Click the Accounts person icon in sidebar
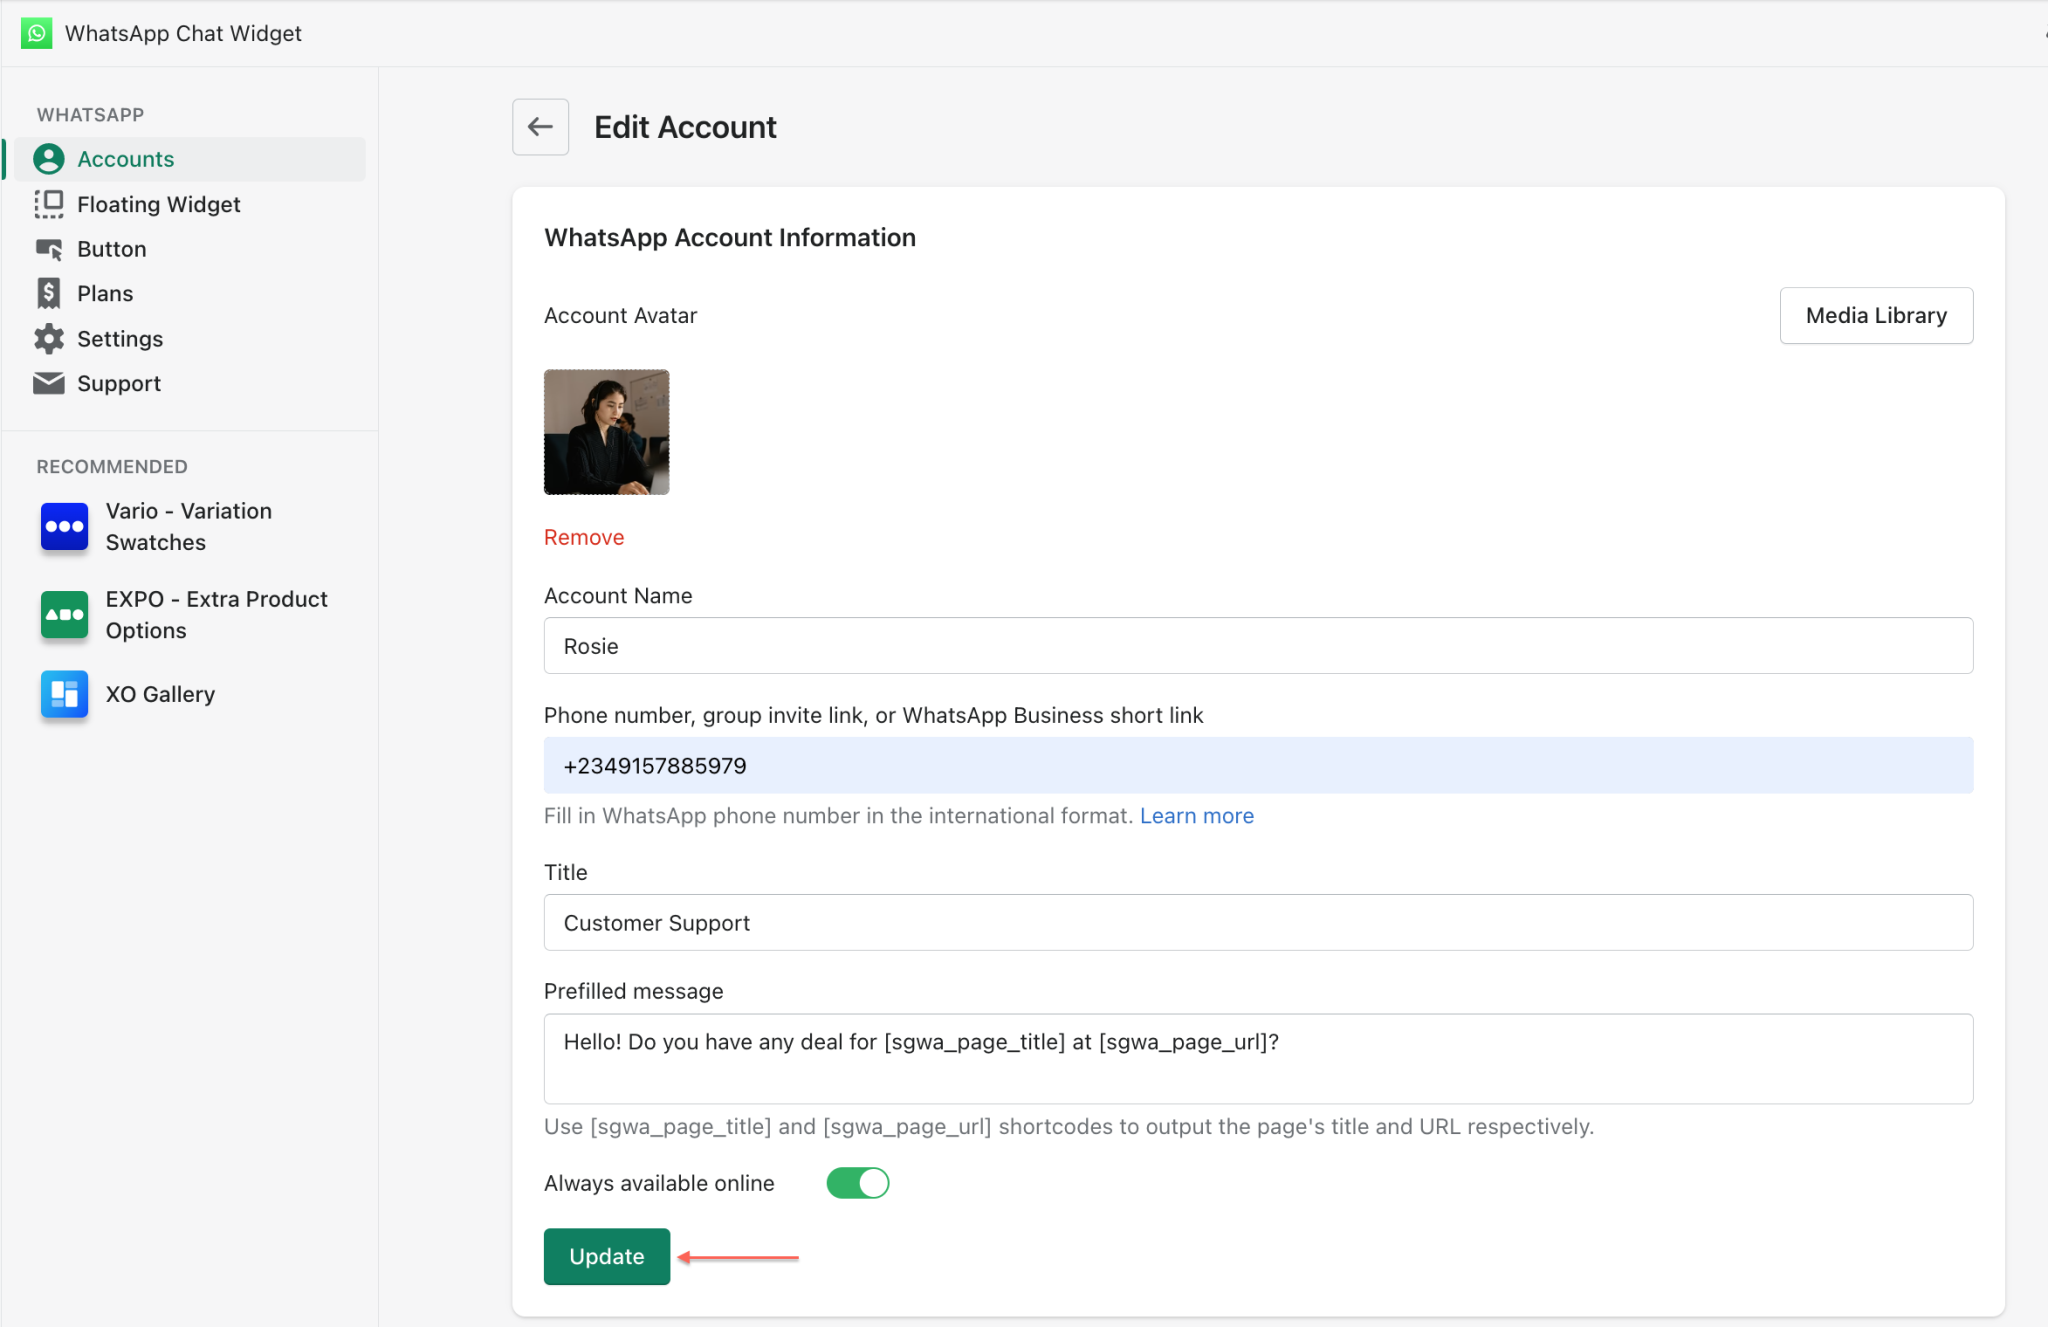The height and width of the screenshot is (1327, 2048). coord(48,159)
